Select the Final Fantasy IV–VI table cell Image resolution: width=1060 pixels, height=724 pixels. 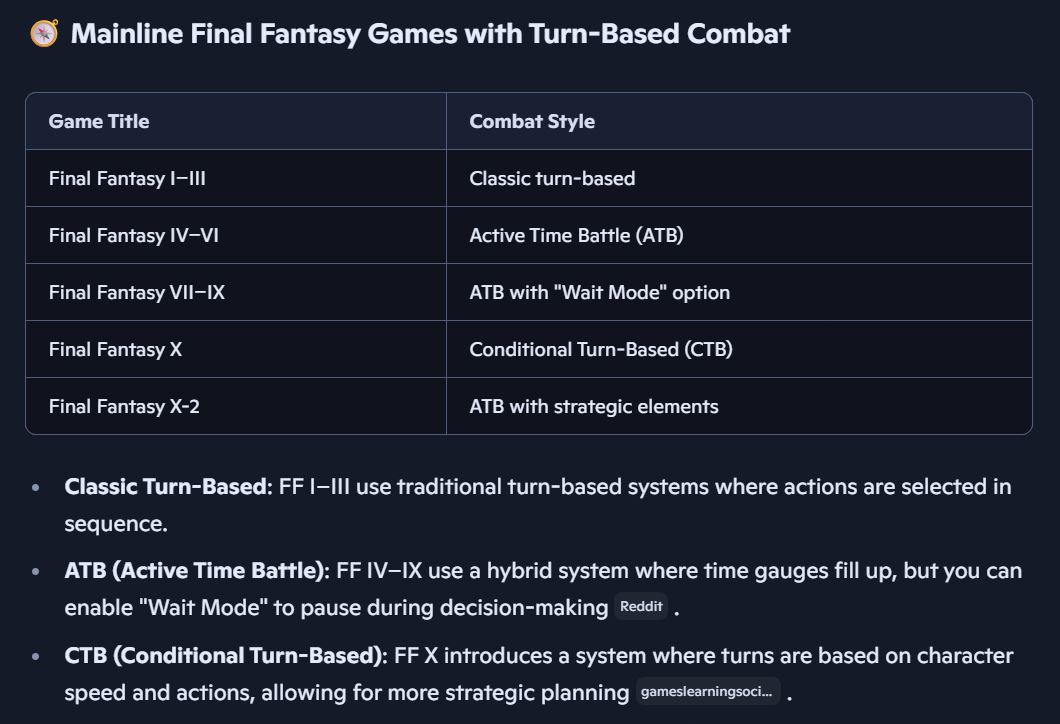tap(132, 236)
